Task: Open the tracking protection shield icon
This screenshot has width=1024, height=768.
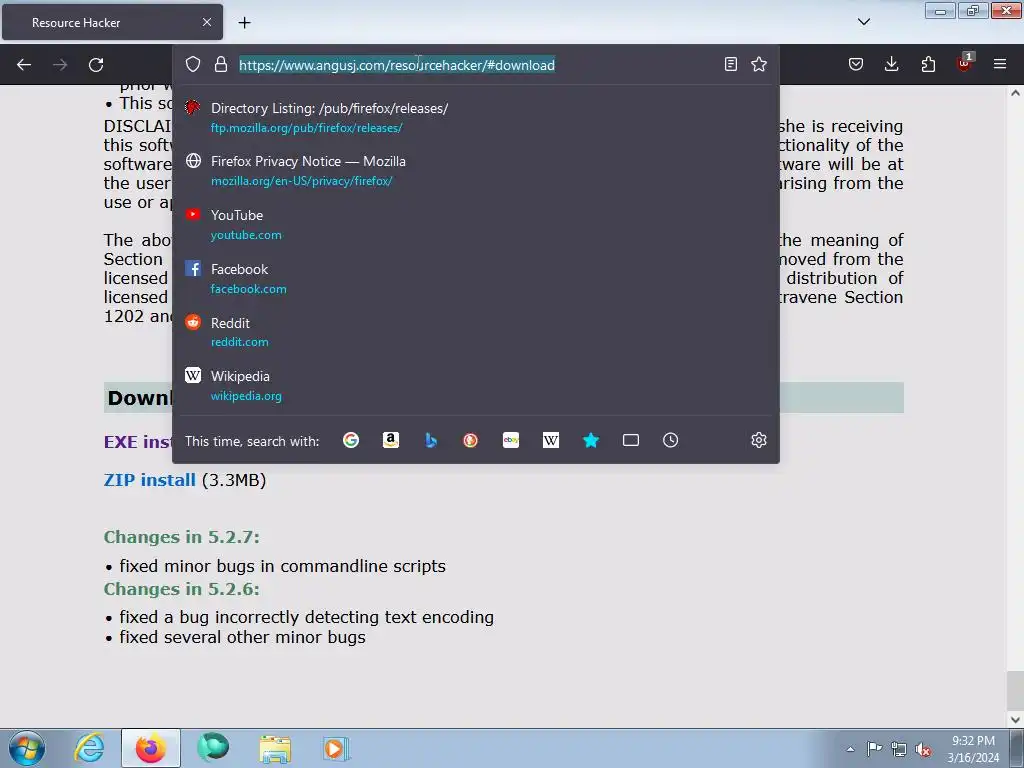Action: point(193,64)
